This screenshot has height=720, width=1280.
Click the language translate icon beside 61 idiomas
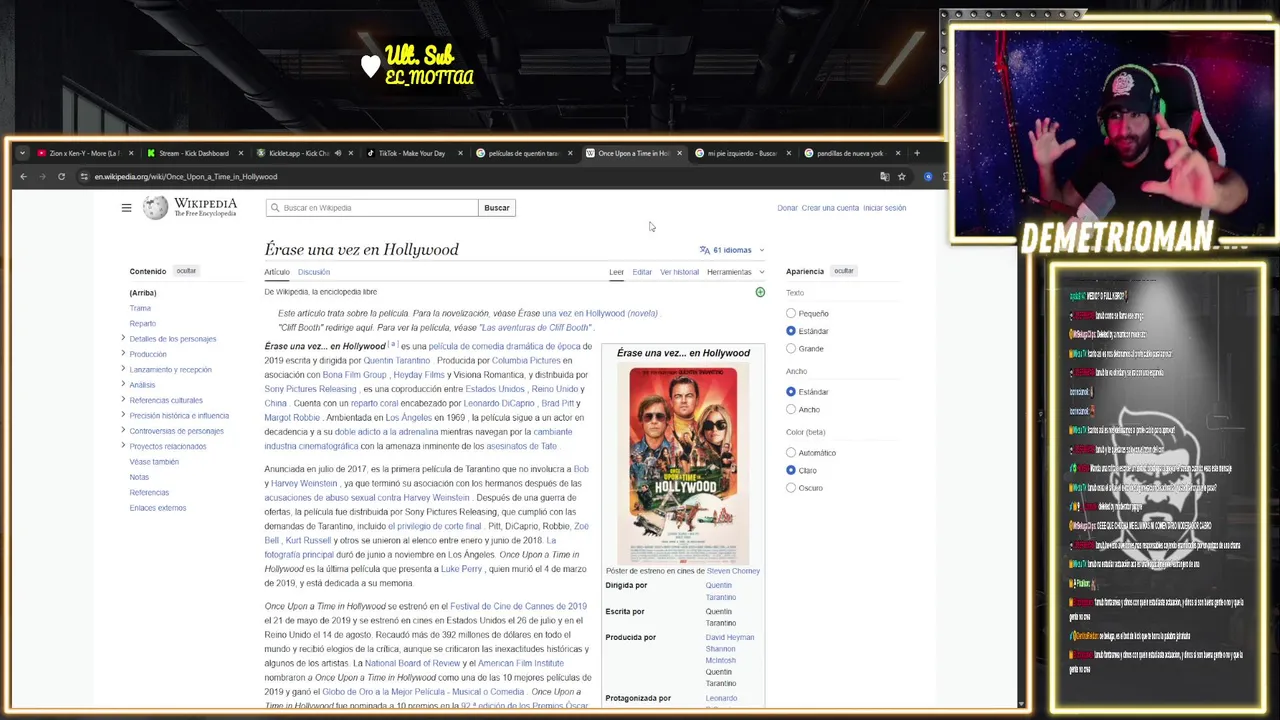704,250
